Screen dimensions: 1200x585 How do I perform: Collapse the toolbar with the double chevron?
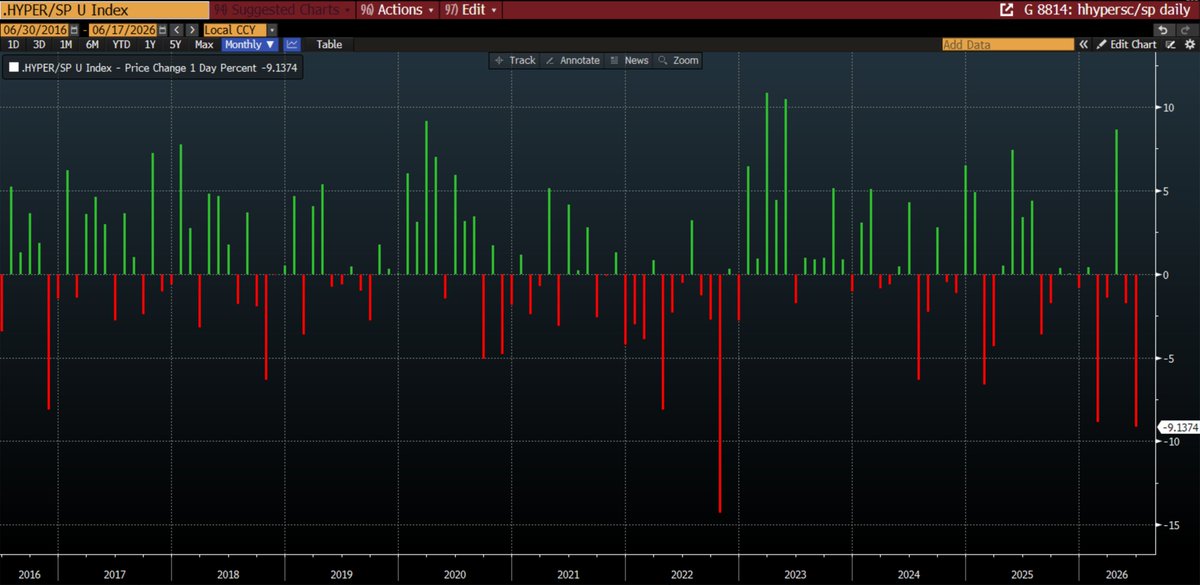pos(1083,44)
